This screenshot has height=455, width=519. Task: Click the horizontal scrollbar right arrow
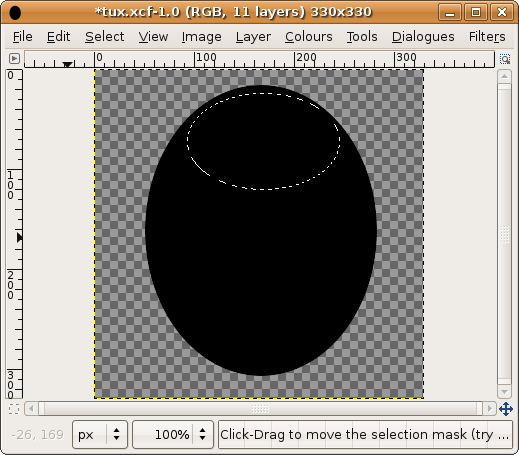tap(489, 408)
